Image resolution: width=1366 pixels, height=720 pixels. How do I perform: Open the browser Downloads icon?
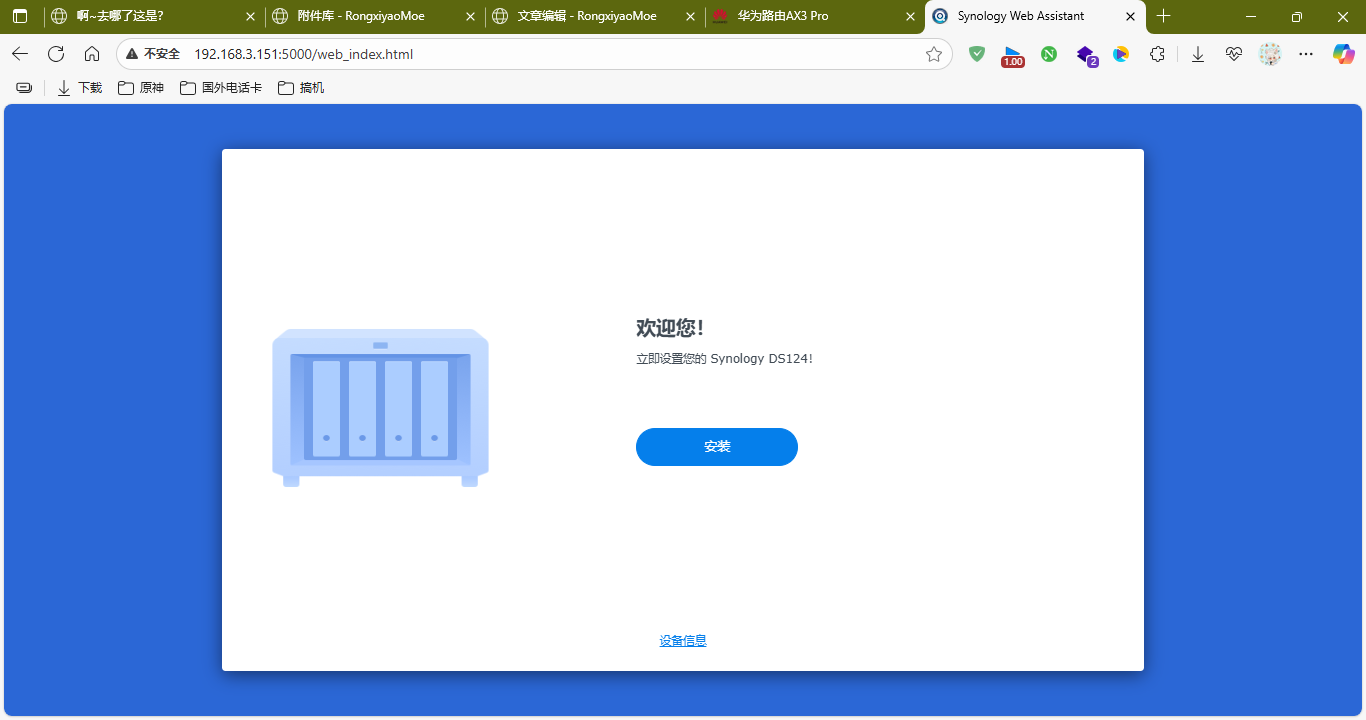click(x=1198, y=54)
